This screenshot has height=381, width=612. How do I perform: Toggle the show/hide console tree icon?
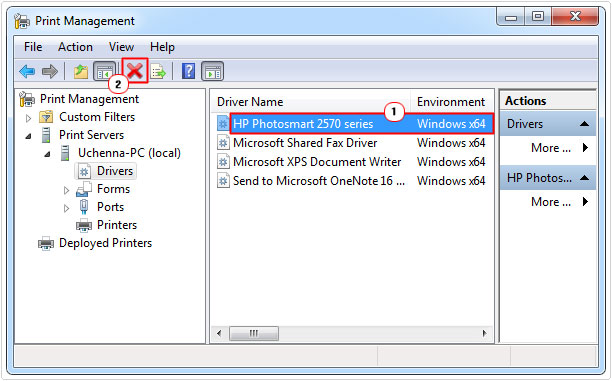(105, 71)
